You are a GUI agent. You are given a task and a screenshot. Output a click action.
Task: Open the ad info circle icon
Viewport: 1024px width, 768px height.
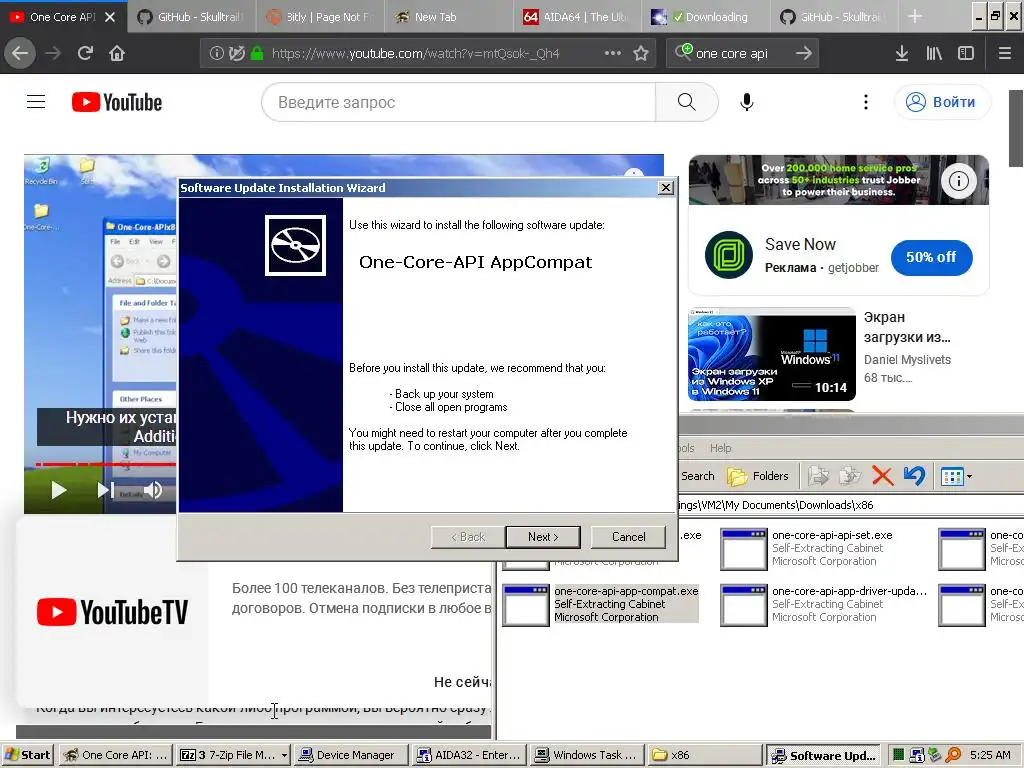click(x=959, y=181)
